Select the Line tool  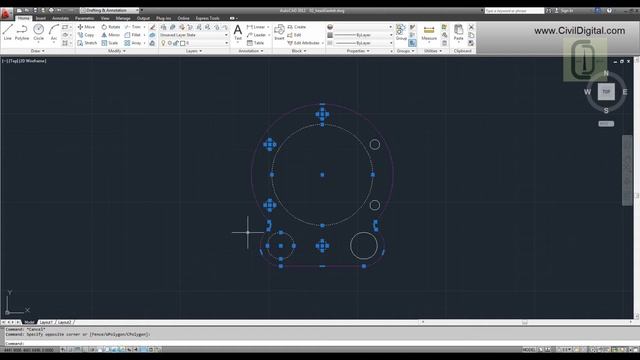pos(8,32)
